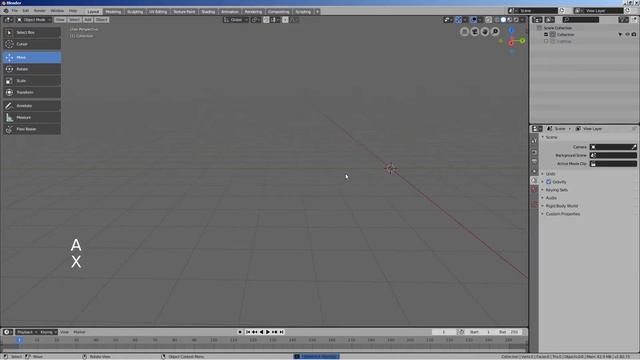
Task: Open the View Layer properties tab icon
Action: pyautogui.click(x=534, y=171)
